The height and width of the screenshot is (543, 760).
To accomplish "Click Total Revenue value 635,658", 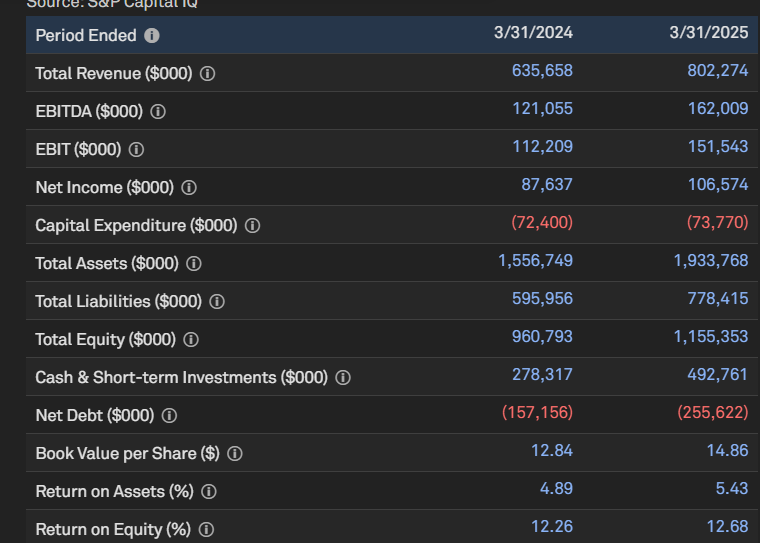I will [542, 71].
